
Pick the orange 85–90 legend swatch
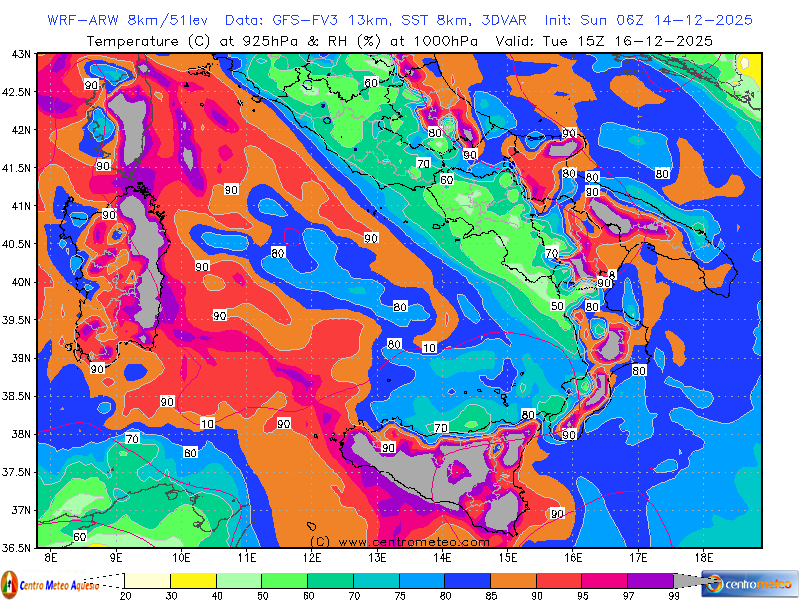512,581
